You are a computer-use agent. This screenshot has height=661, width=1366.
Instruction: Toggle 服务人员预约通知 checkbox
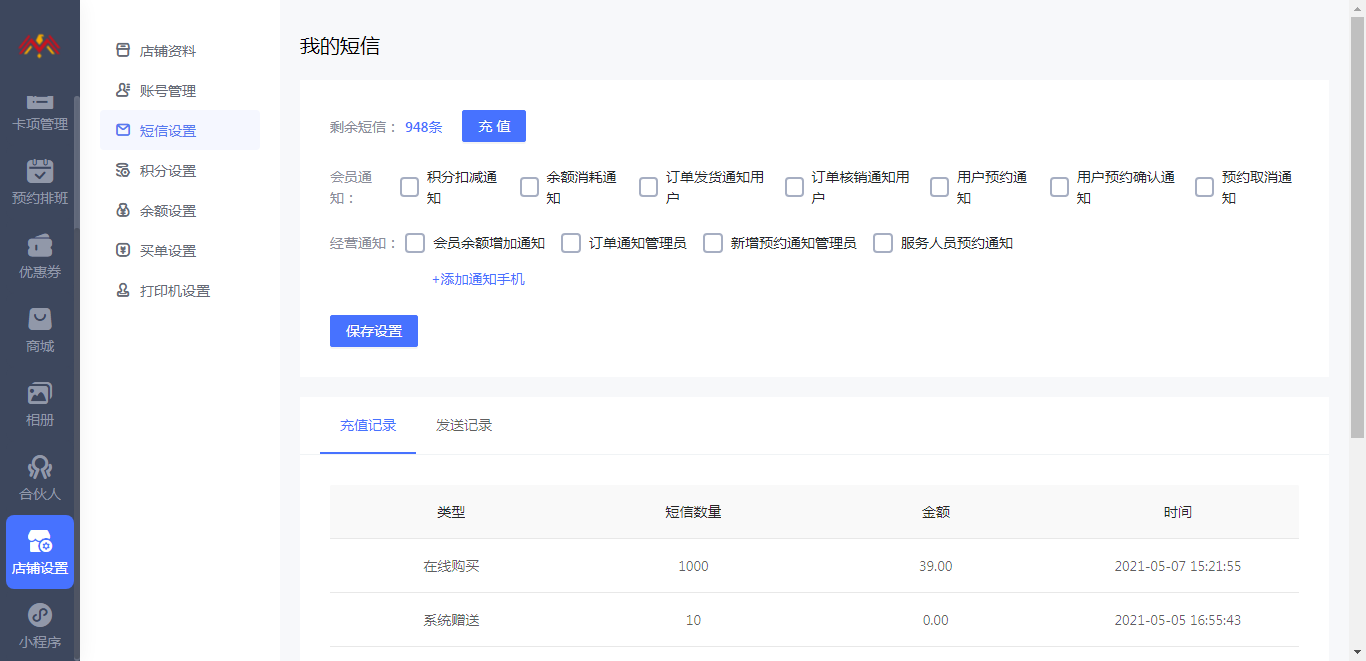coord(883,243)
